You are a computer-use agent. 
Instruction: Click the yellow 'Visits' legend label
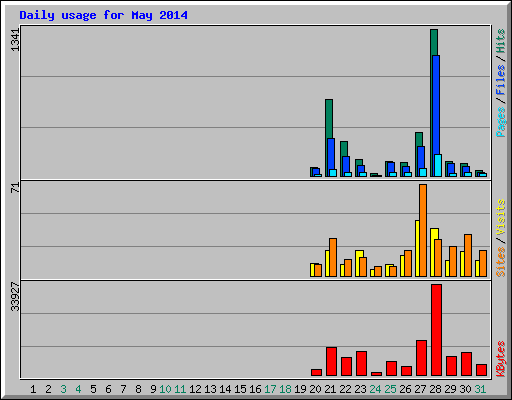501,217
